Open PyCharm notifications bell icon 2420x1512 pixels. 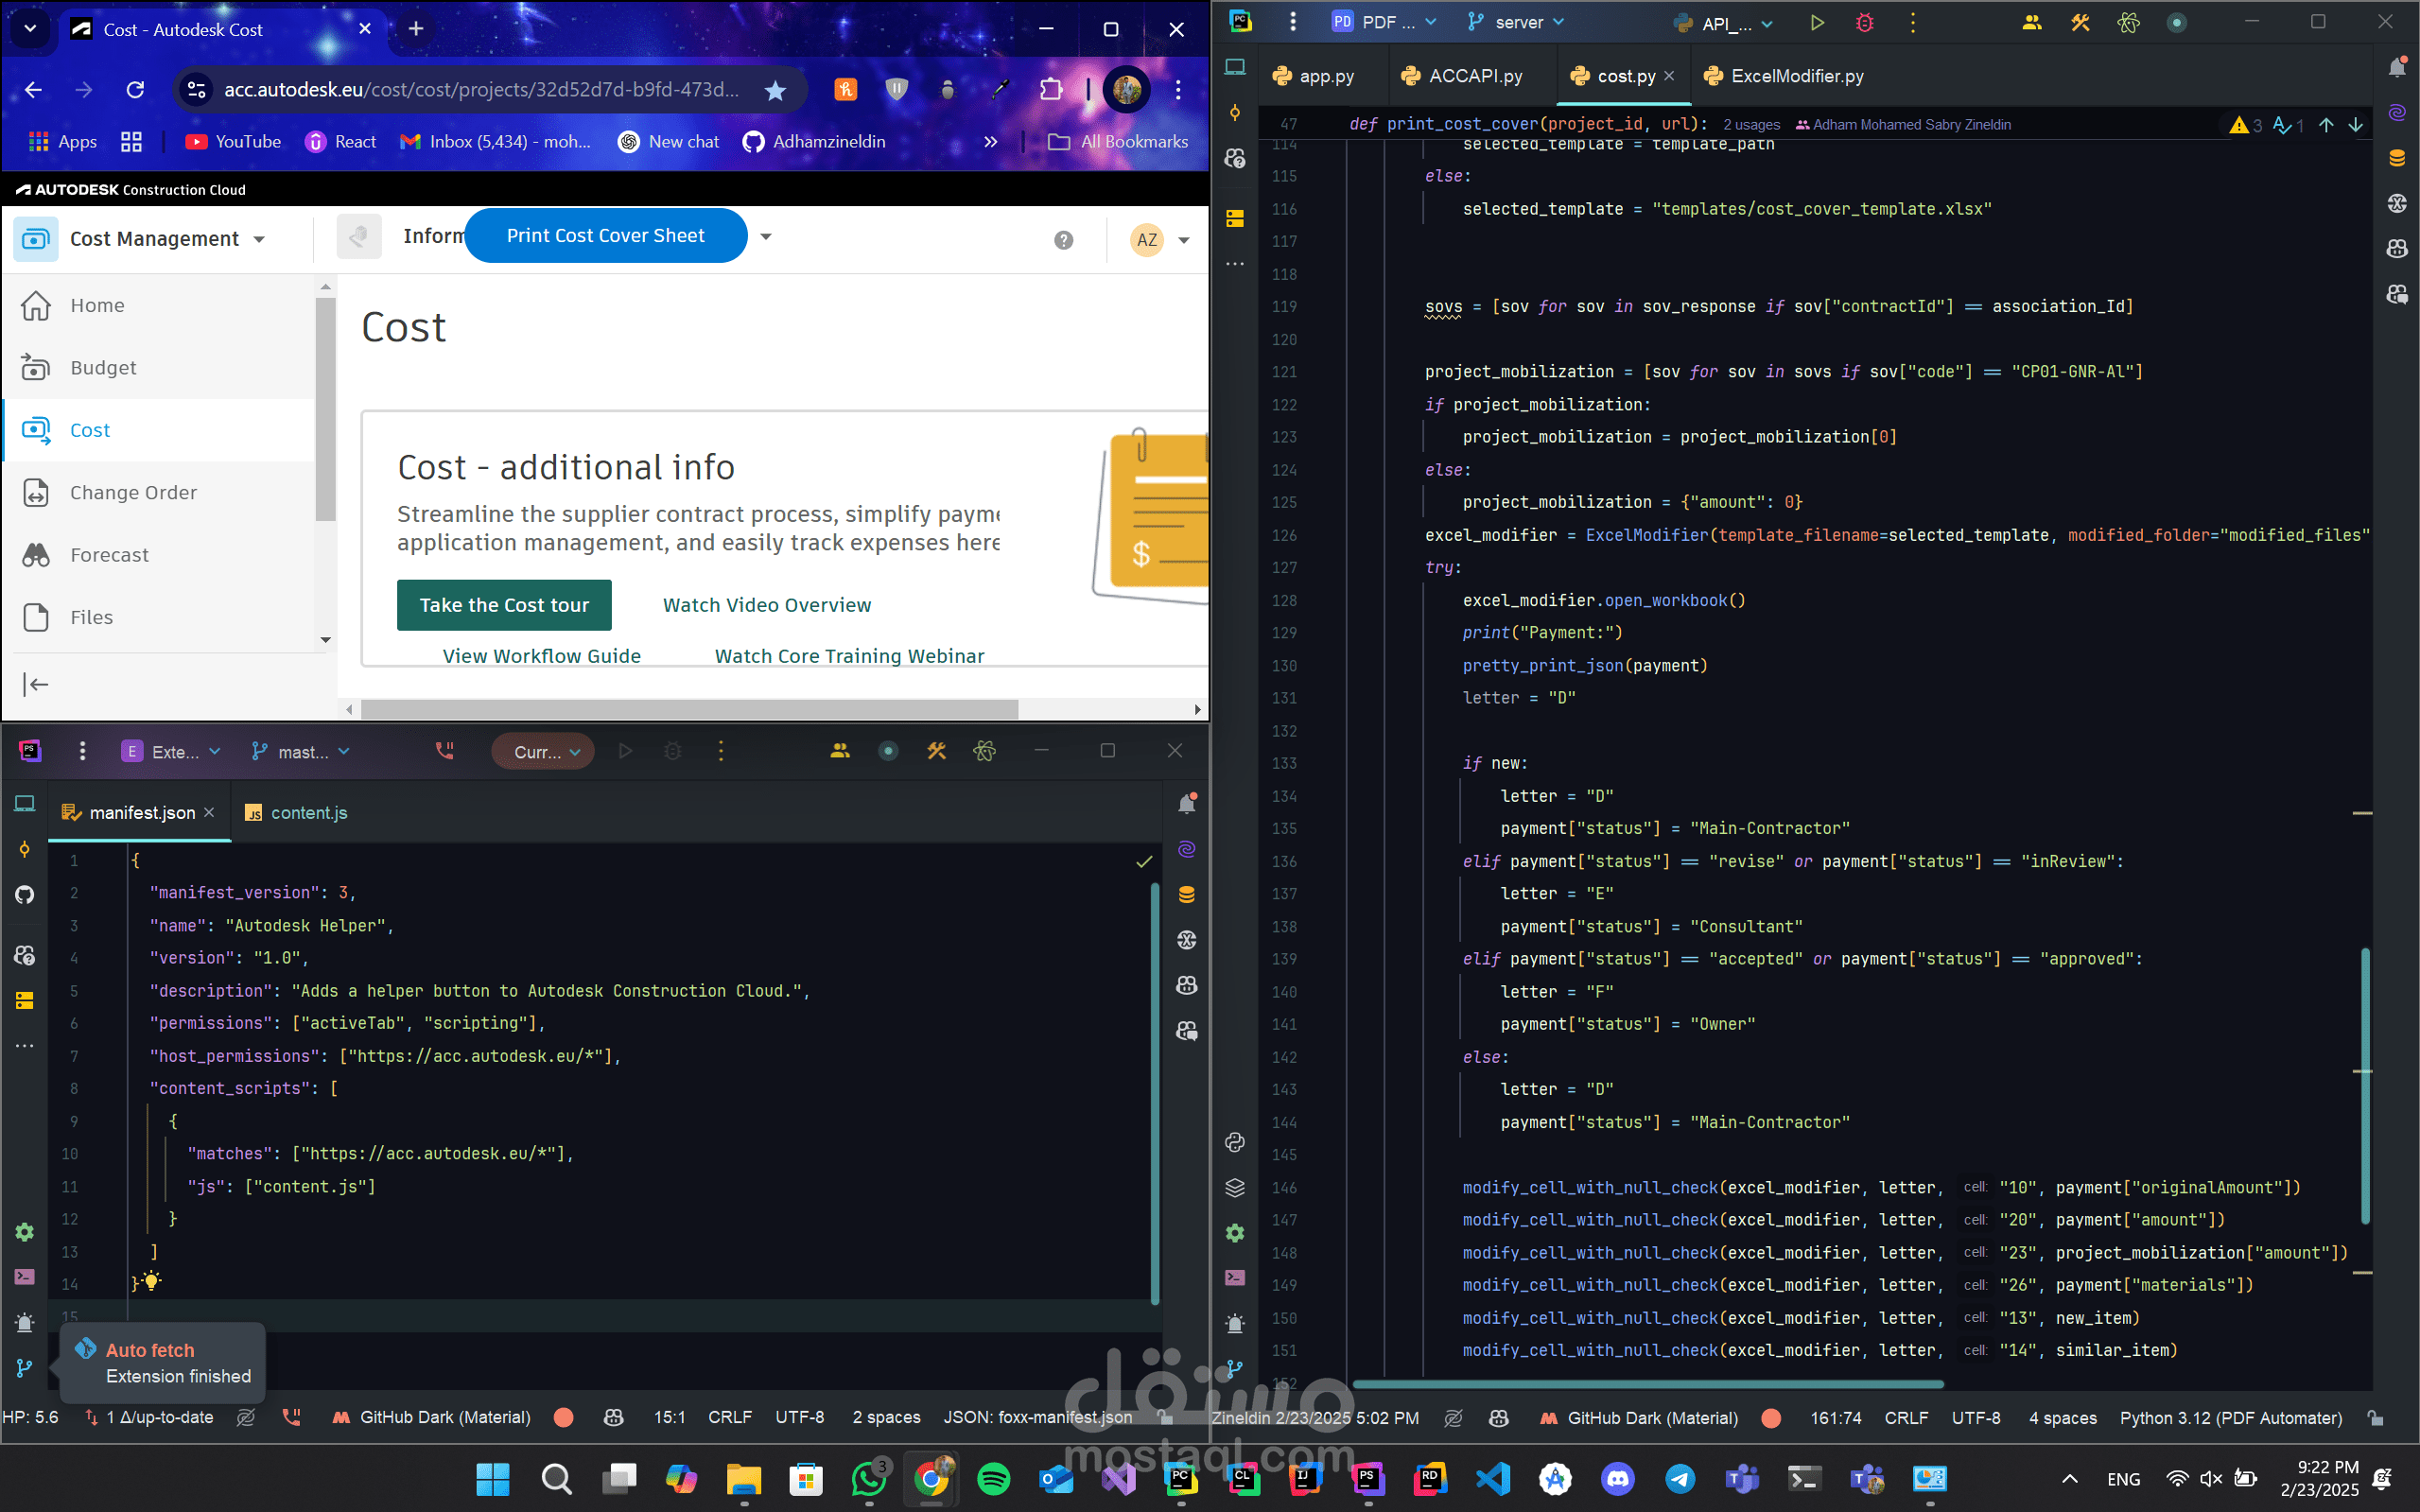click(x=2397, y=67)
